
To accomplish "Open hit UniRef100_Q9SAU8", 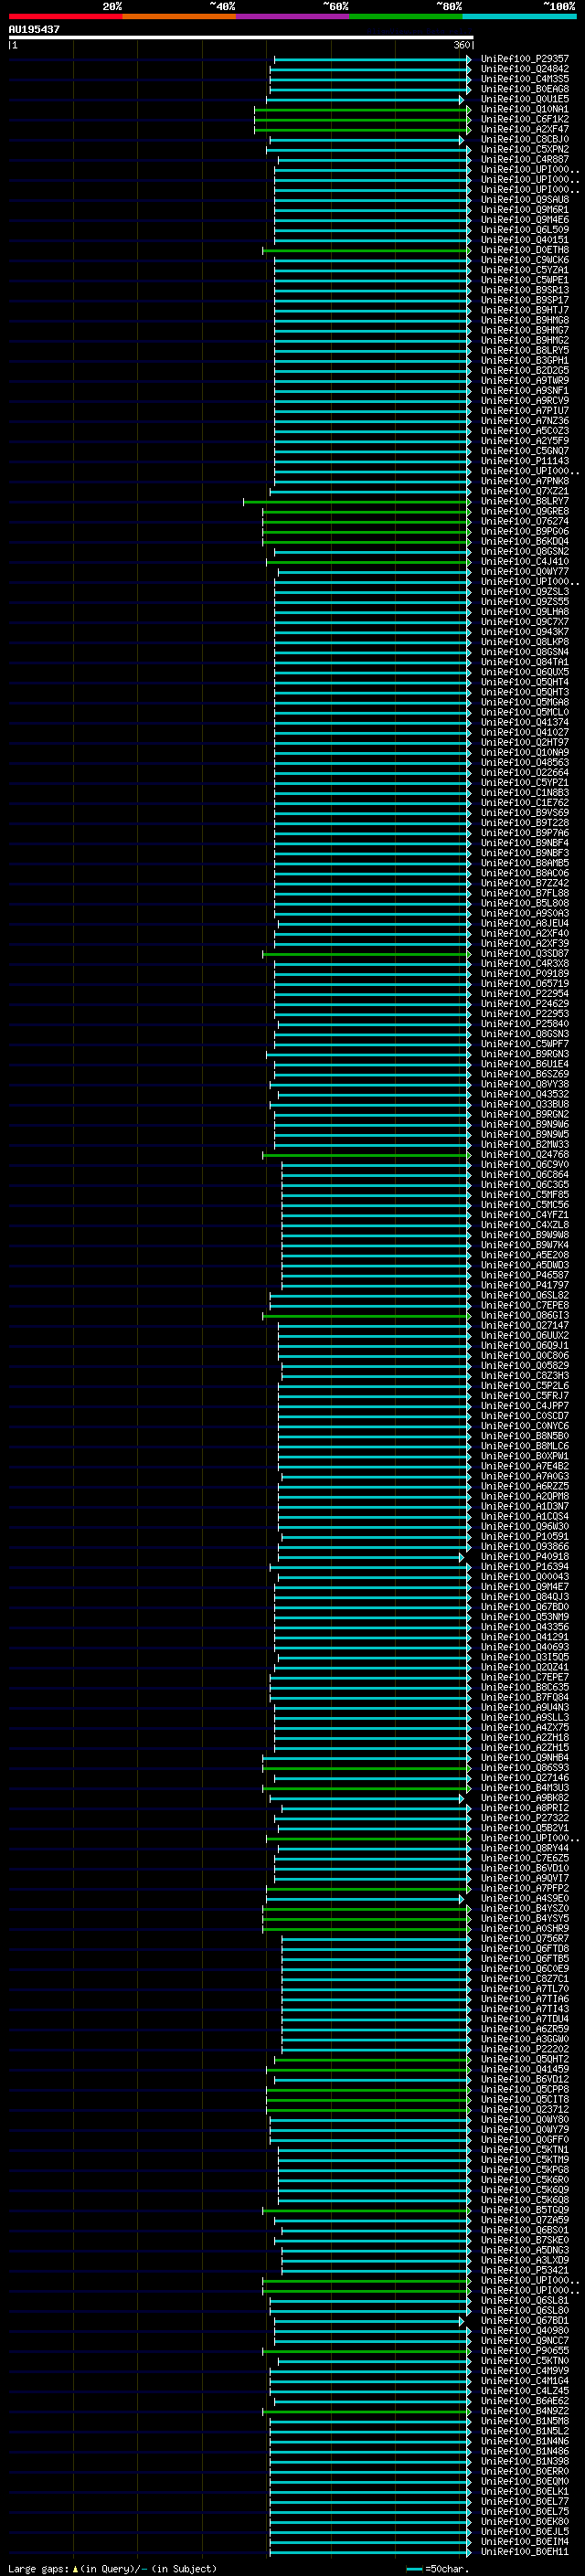I will pyautogui.click(x=525, y=200).
